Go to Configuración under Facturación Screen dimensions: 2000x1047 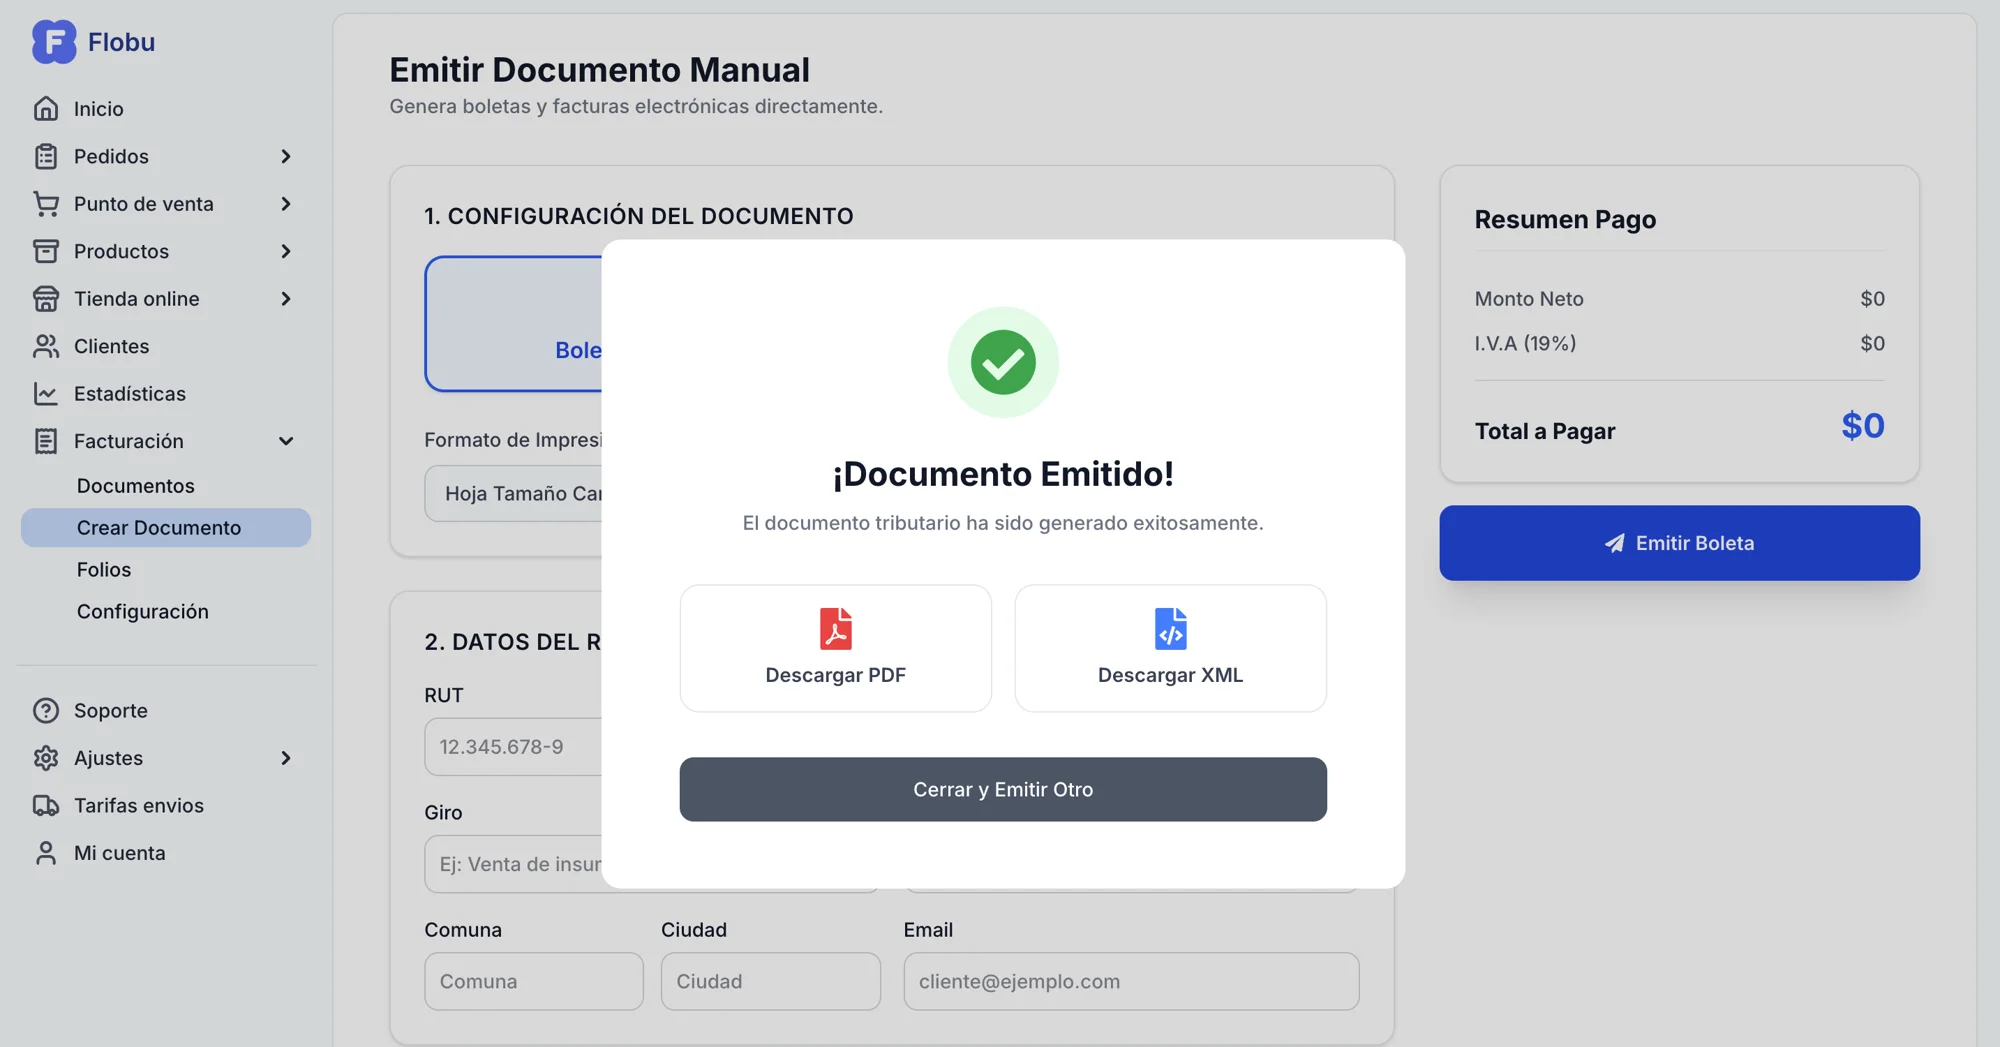(143, 611)
